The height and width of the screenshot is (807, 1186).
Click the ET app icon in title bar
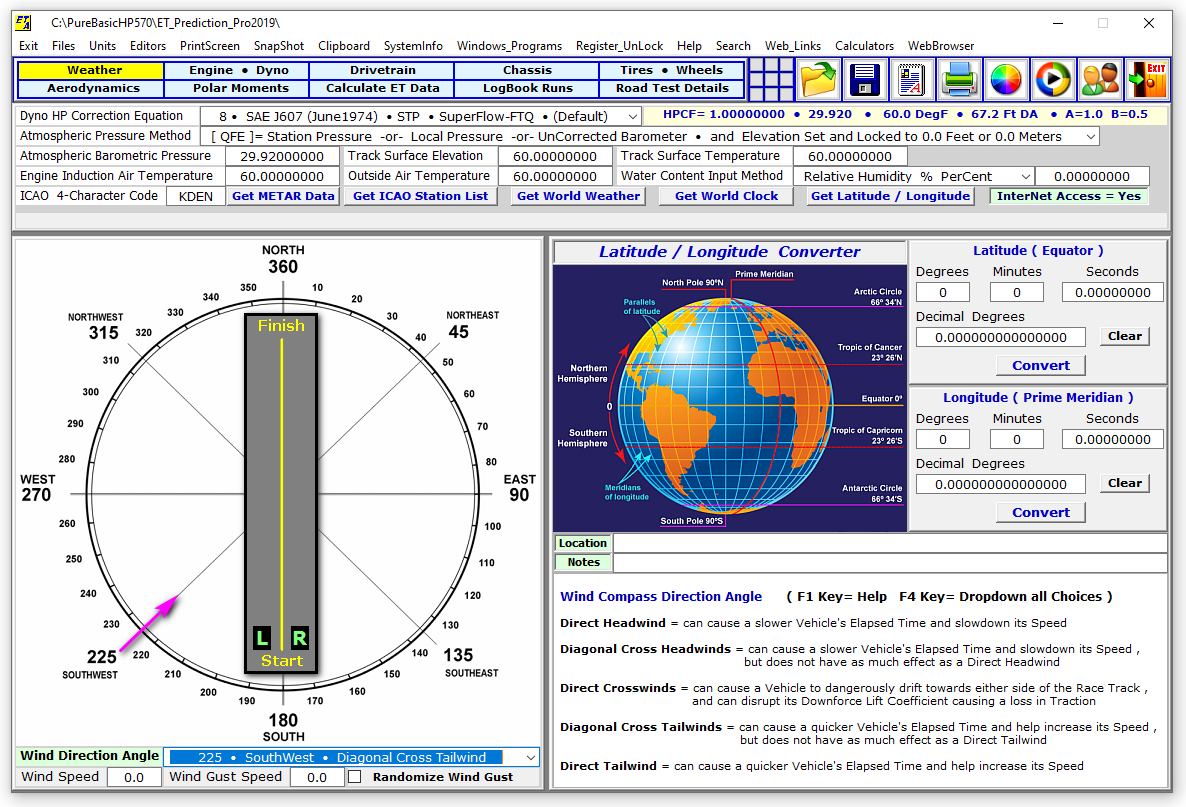pos(23,23)
